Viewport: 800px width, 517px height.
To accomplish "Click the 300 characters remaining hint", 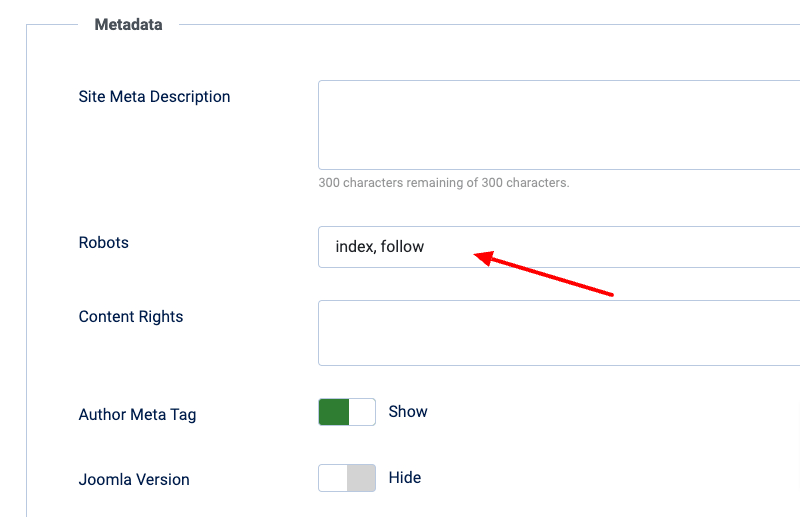I will tap(443, 183).
